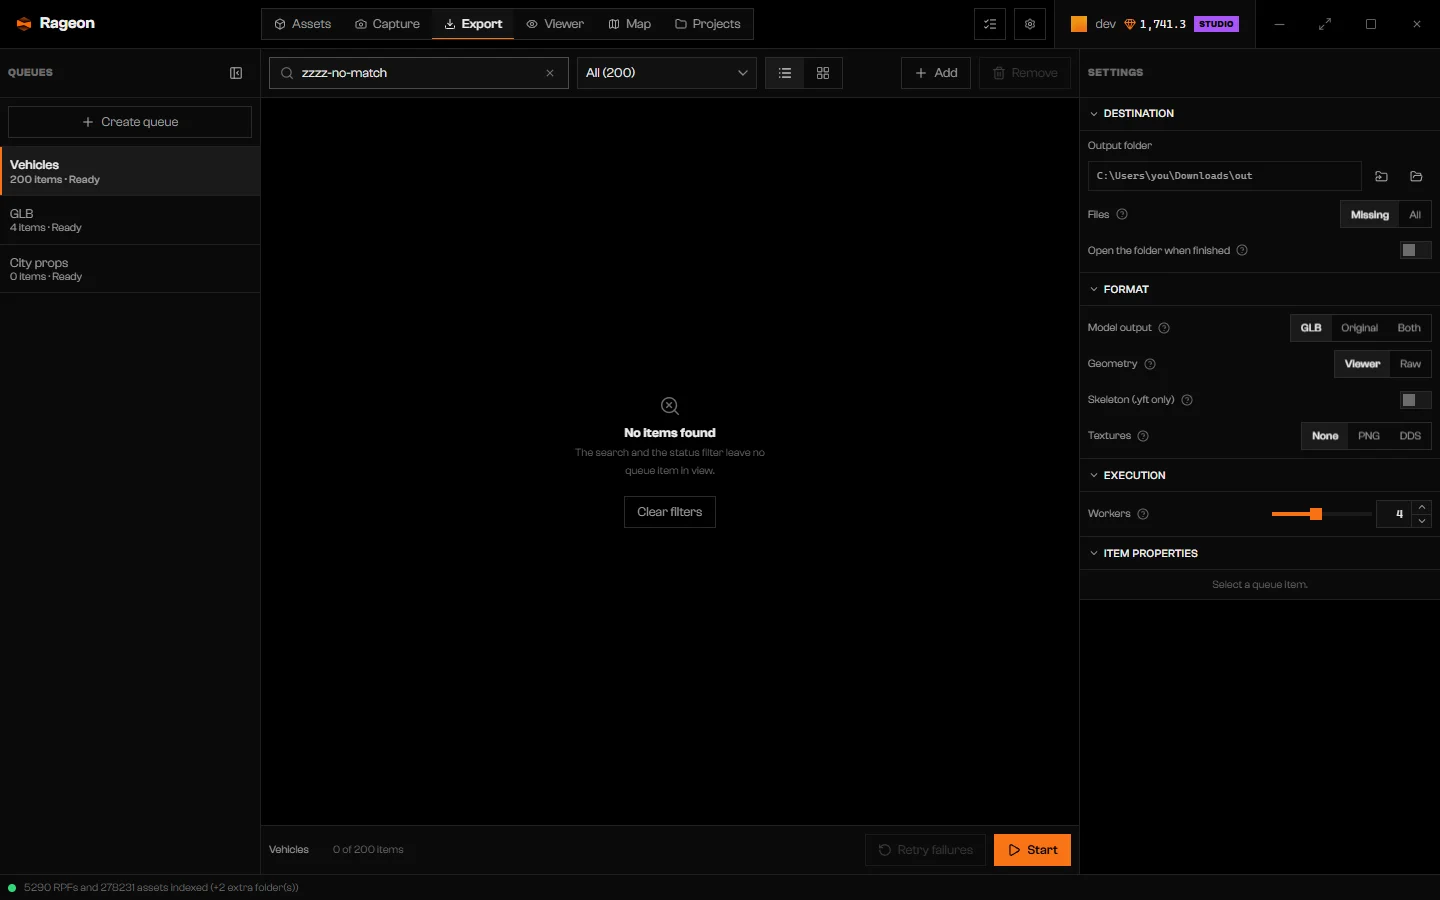This screenshot has height=900, width=1440.
Task: Adjust the Workers slider handle
Action: tap(1316, 514)
